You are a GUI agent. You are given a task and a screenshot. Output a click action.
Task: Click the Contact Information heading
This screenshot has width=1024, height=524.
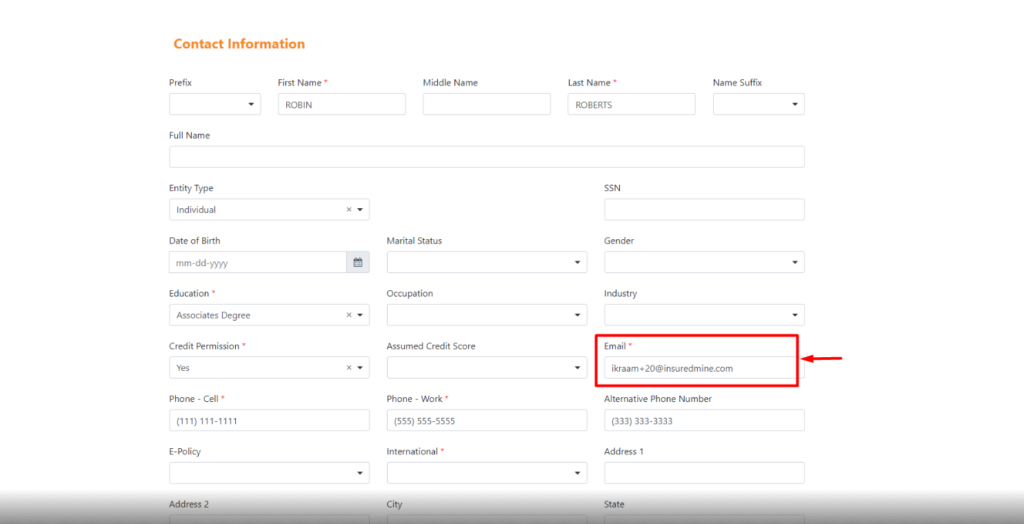tap(239, 44)
